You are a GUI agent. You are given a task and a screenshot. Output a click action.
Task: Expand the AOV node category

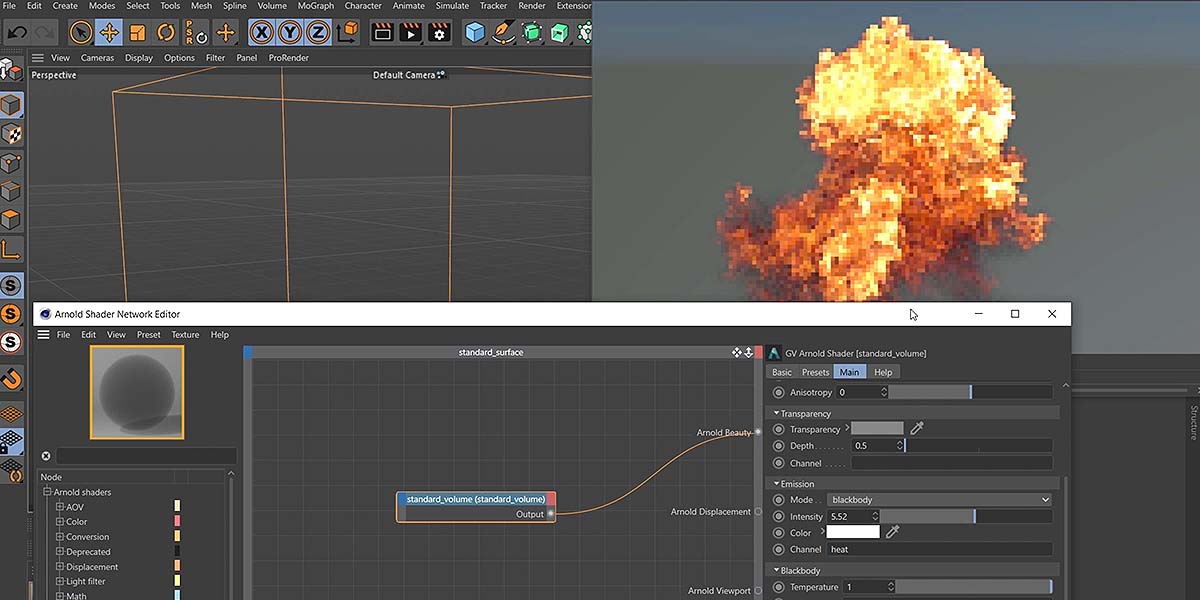tap(60, 507)
